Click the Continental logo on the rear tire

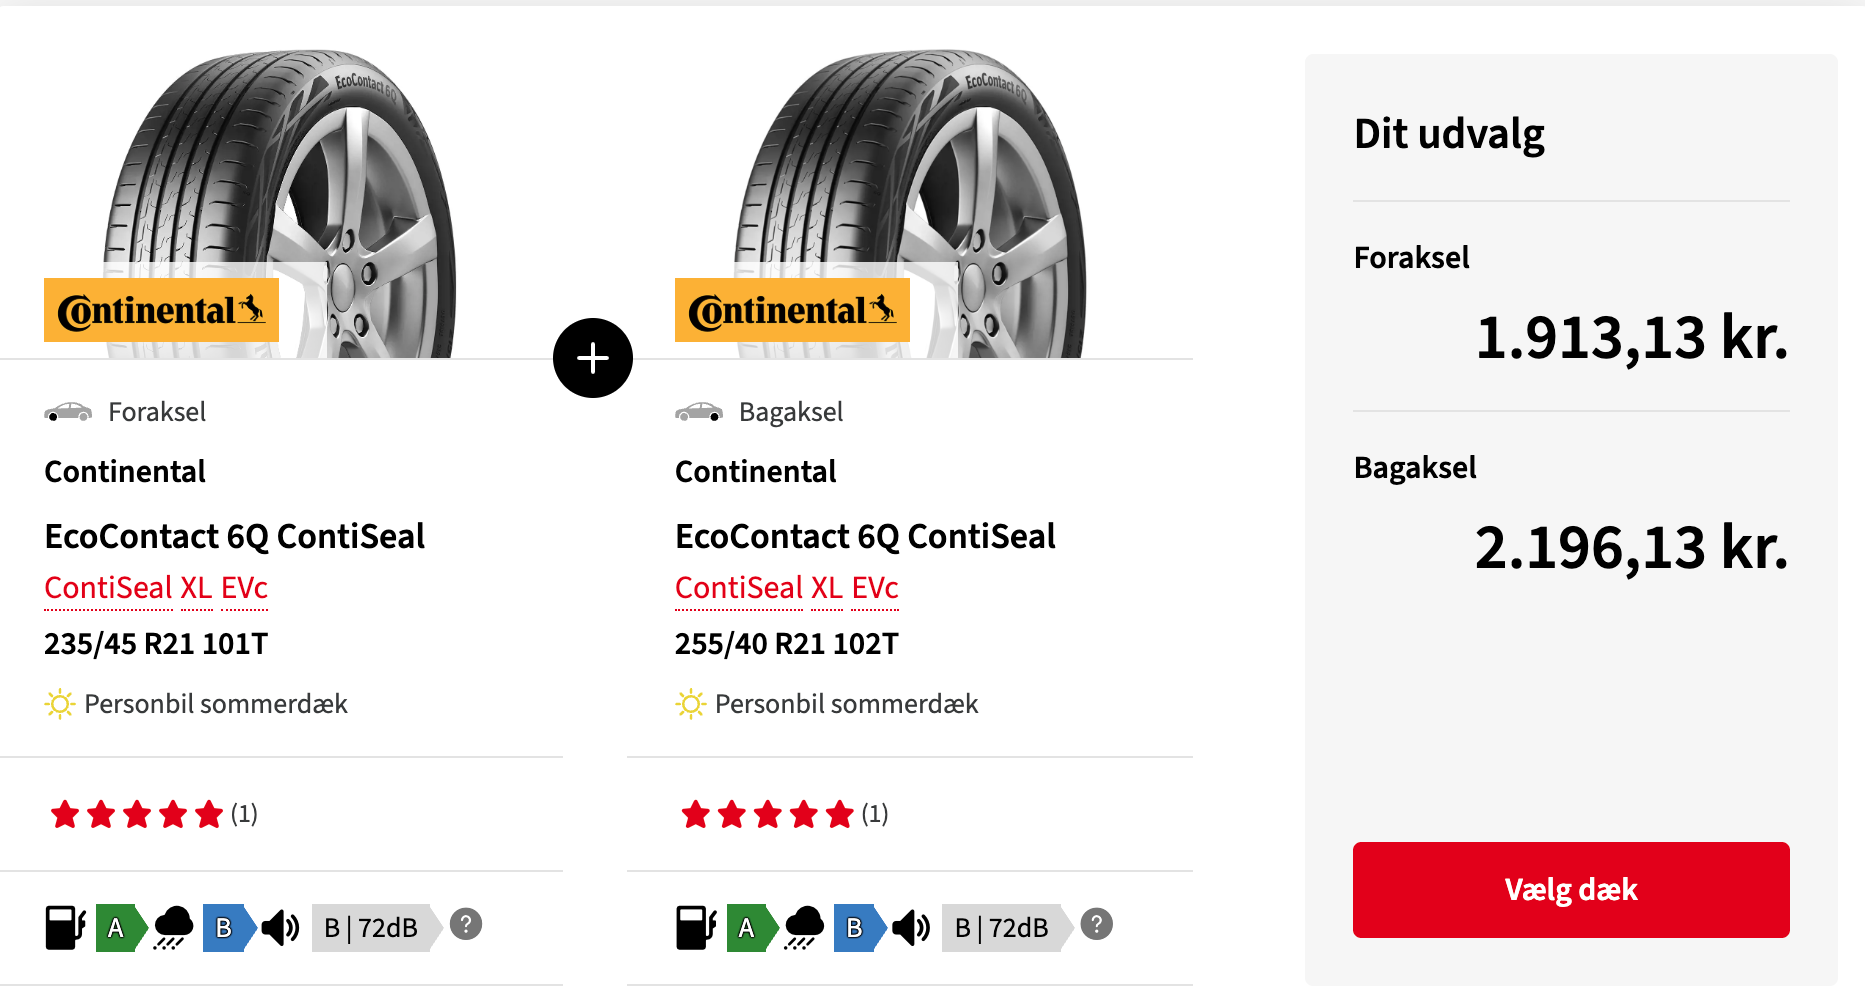click(791, 310)
